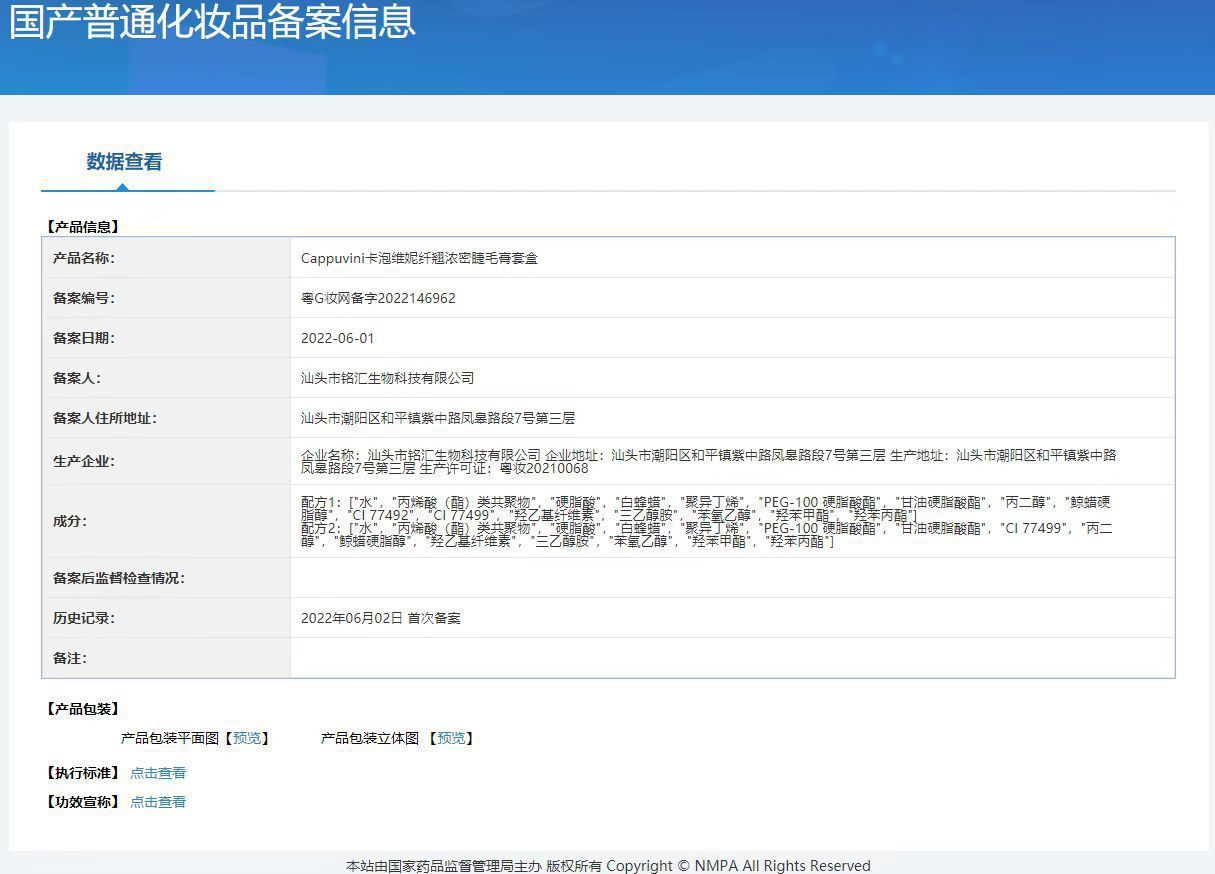
Task: Open 点击查看 link for 执行标准
Action: pos(158,773)
